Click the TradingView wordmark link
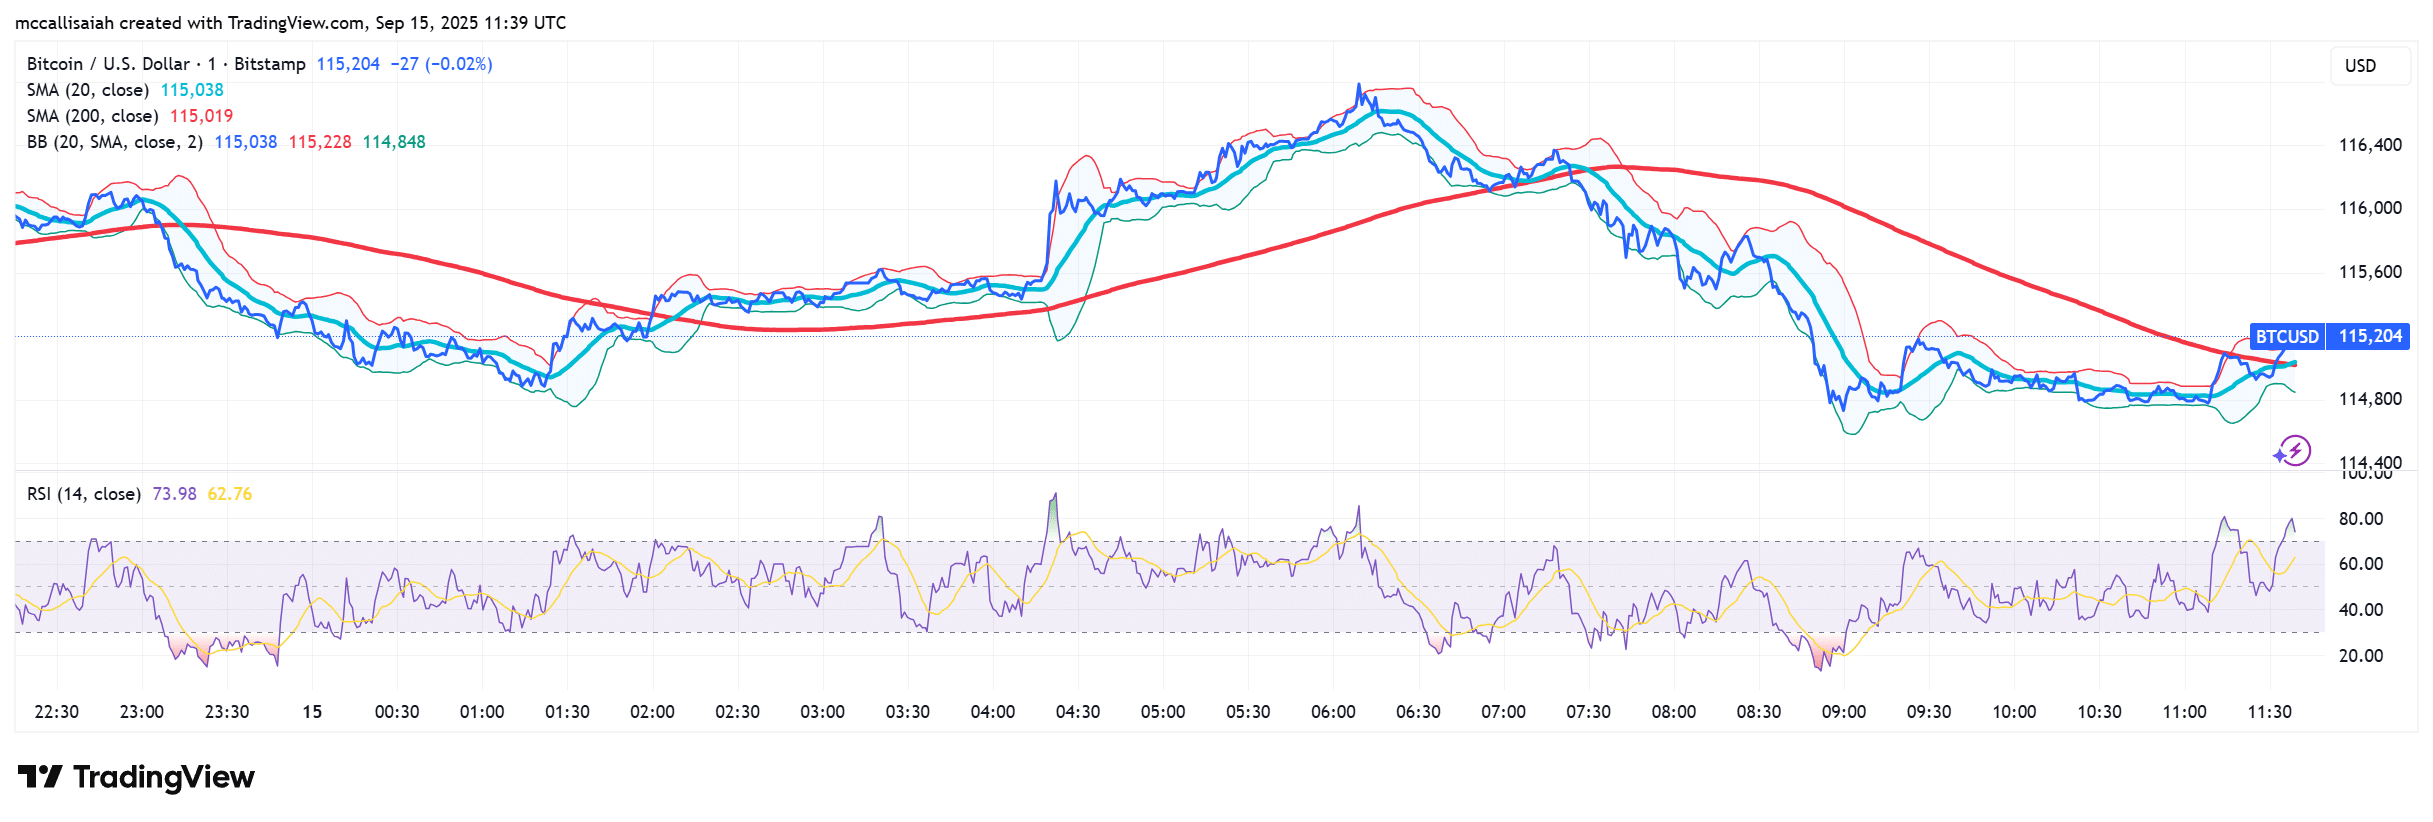 [x=164, y=777]
